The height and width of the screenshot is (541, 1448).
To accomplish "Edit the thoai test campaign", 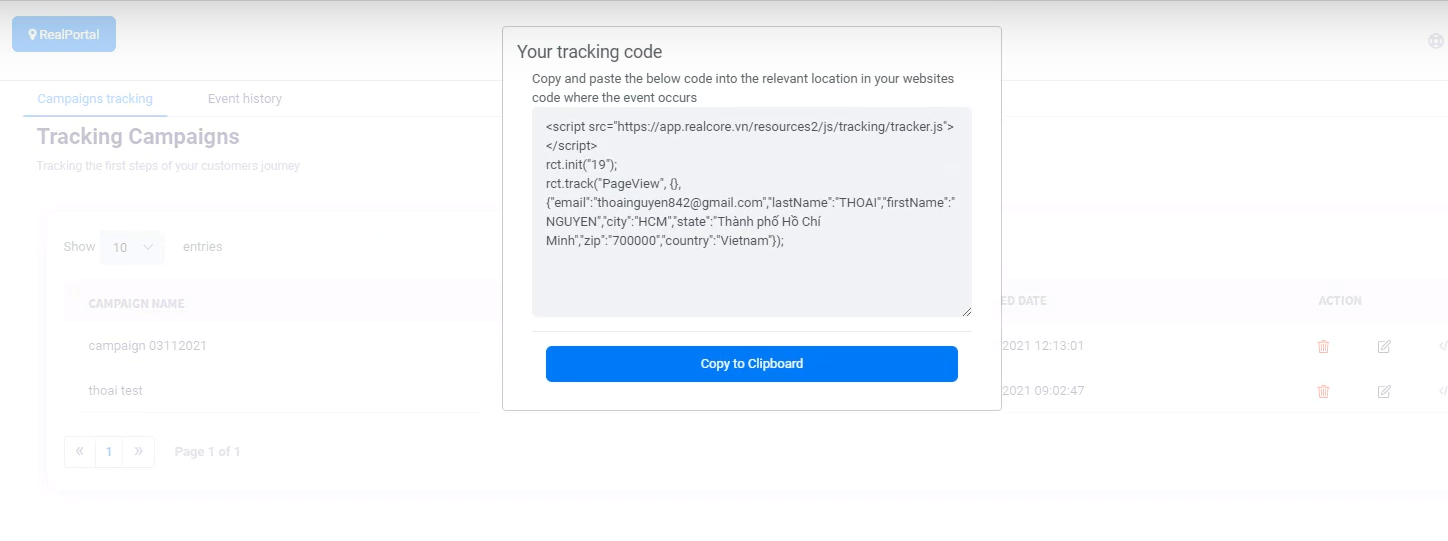I will (x=1384, y=391).
